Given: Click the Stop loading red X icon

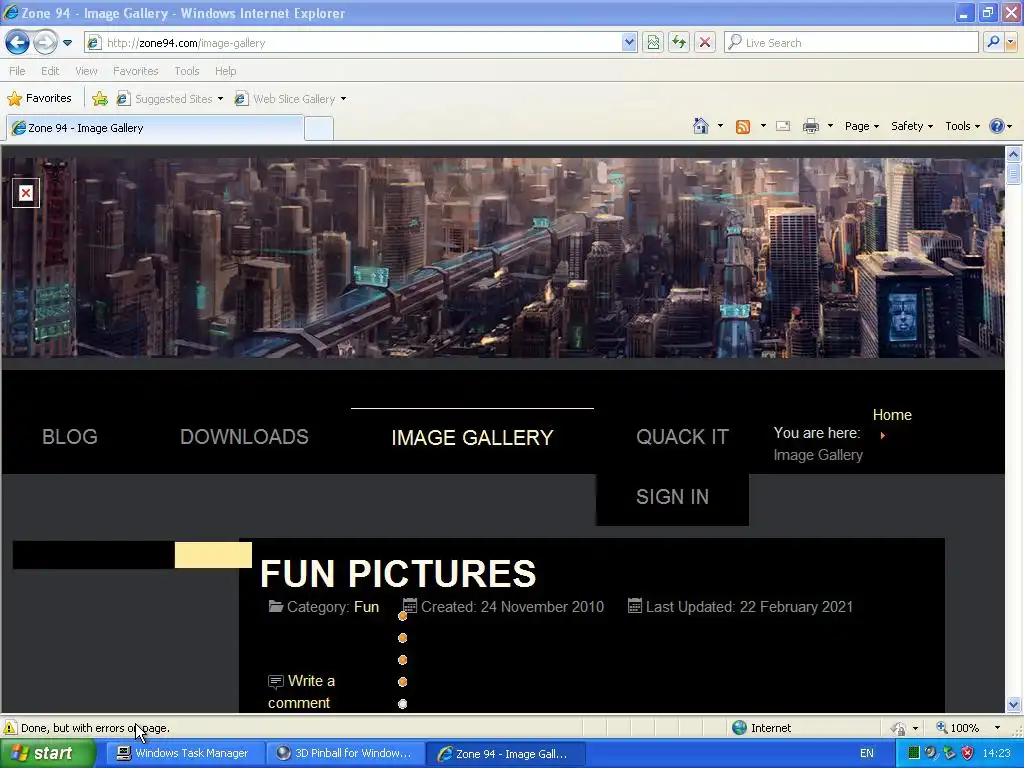Looking at the screenshot, I should pyautogui.click(x=705, y=43).
